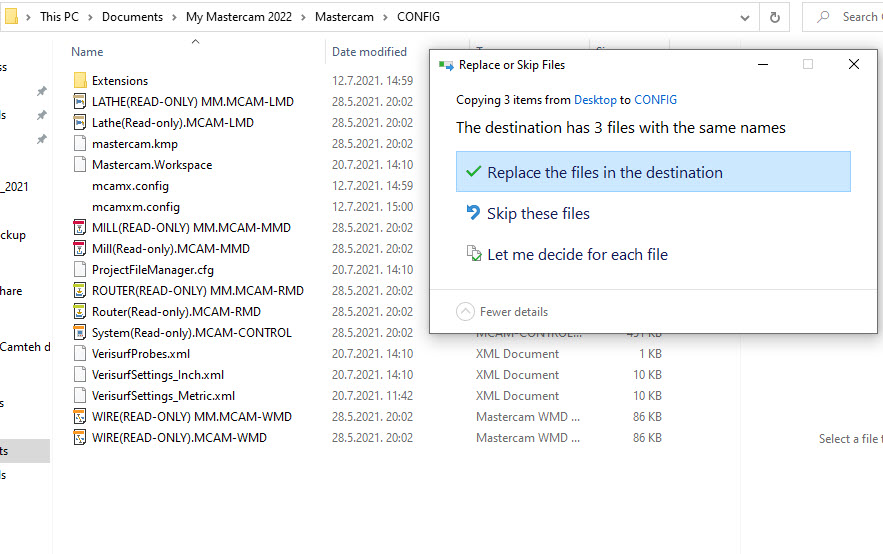Click 1 KB size of VerisurfProbes.xml
The width and height of the screenshot is (883, 554).
[650, 354]
